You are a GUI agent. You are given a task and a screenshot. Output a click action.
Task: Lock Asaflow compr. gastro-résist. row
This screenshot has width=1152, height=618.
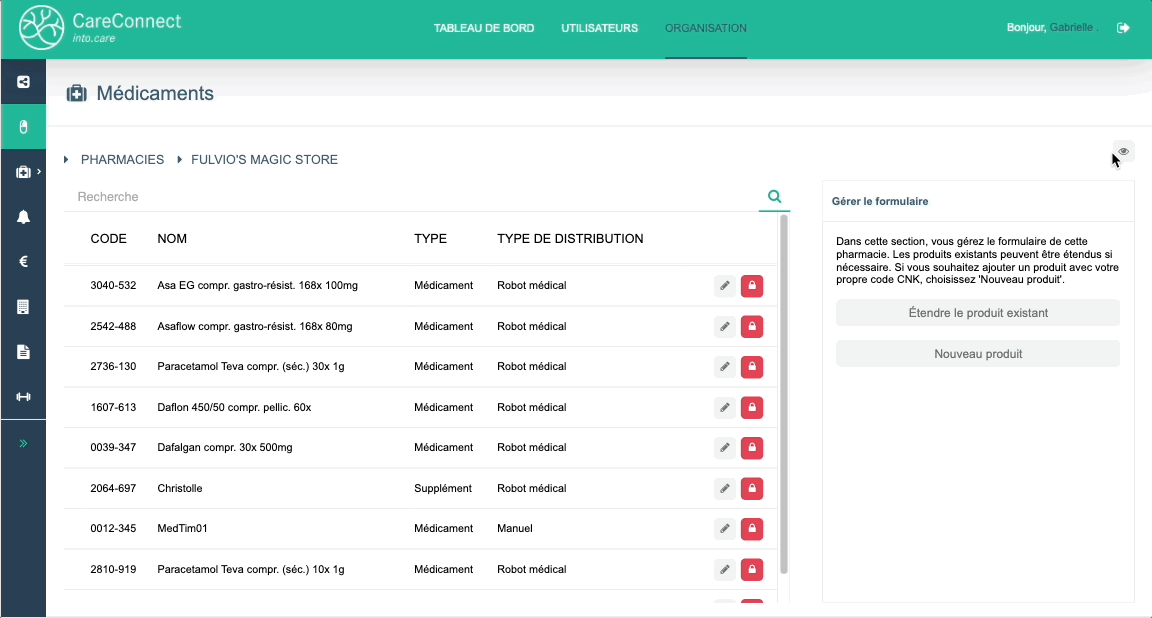752,326
